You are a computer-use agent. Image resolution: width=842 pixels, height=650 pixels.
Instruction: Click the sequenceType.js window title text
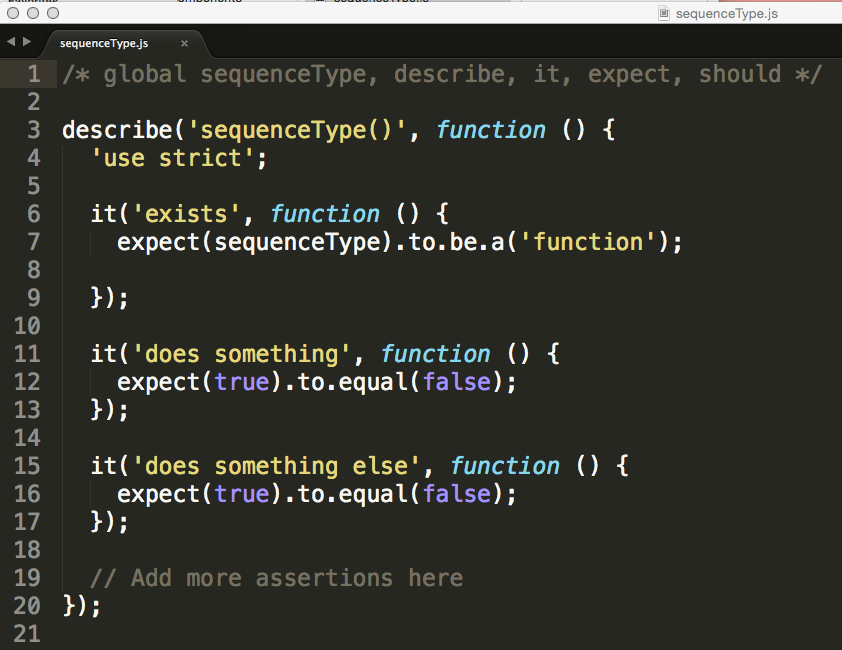(x=726, y=13)
